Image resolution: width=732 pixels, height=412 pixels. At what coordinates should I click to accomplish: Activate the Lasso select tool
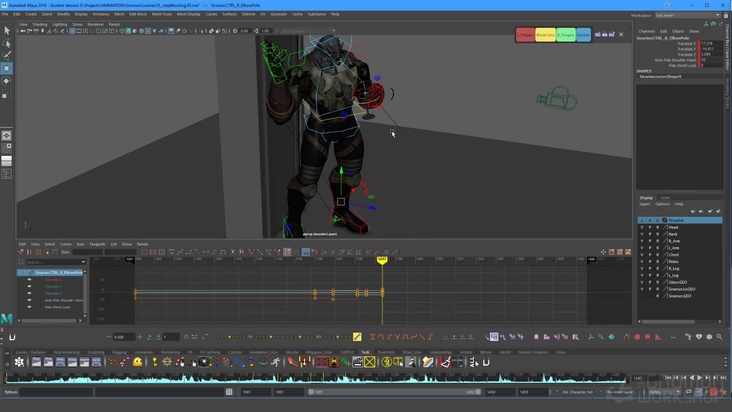tap(7, 44)
